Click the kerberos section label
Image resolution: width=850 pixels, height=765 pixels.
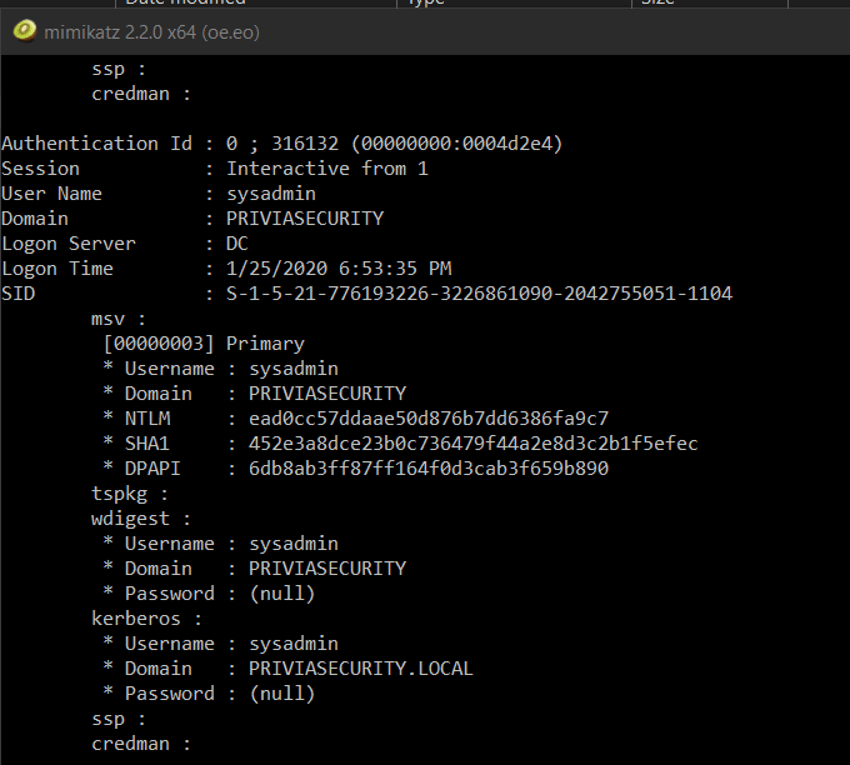[146, 619]
